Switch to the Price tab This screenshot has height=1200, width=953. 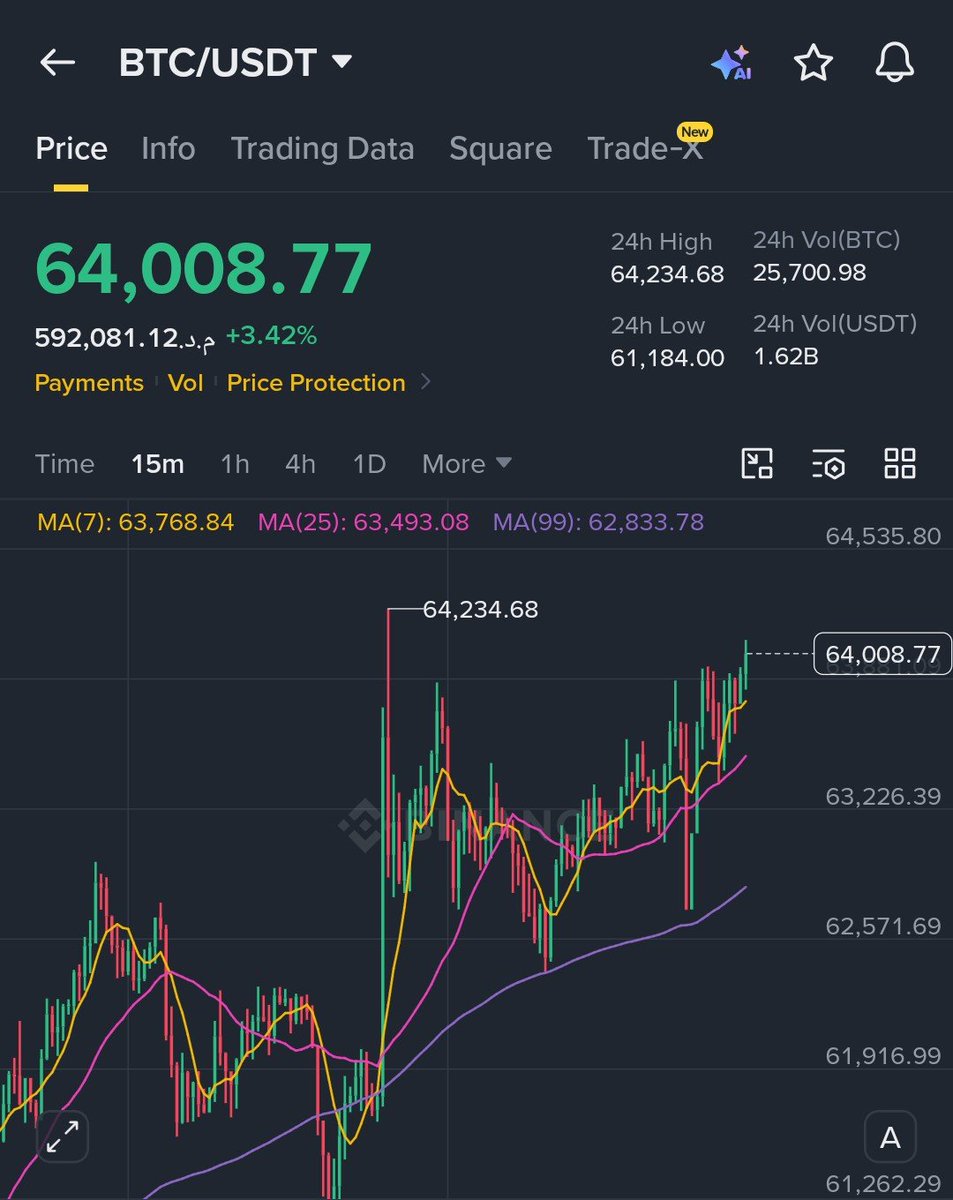point(71,149)
